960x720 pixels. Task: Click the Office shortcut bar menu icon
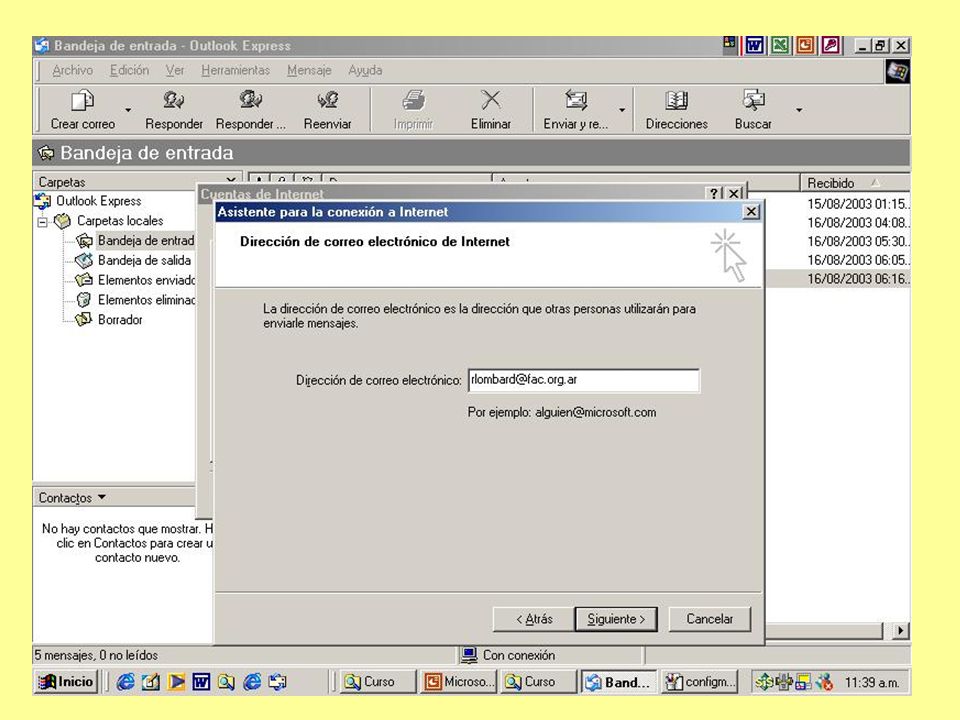pyautogui.click(x=730, y=44)
